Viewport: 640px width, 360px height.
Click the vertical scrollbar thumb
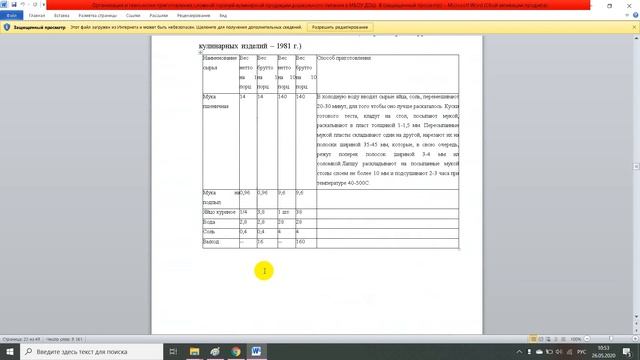(x=636, y=167)
